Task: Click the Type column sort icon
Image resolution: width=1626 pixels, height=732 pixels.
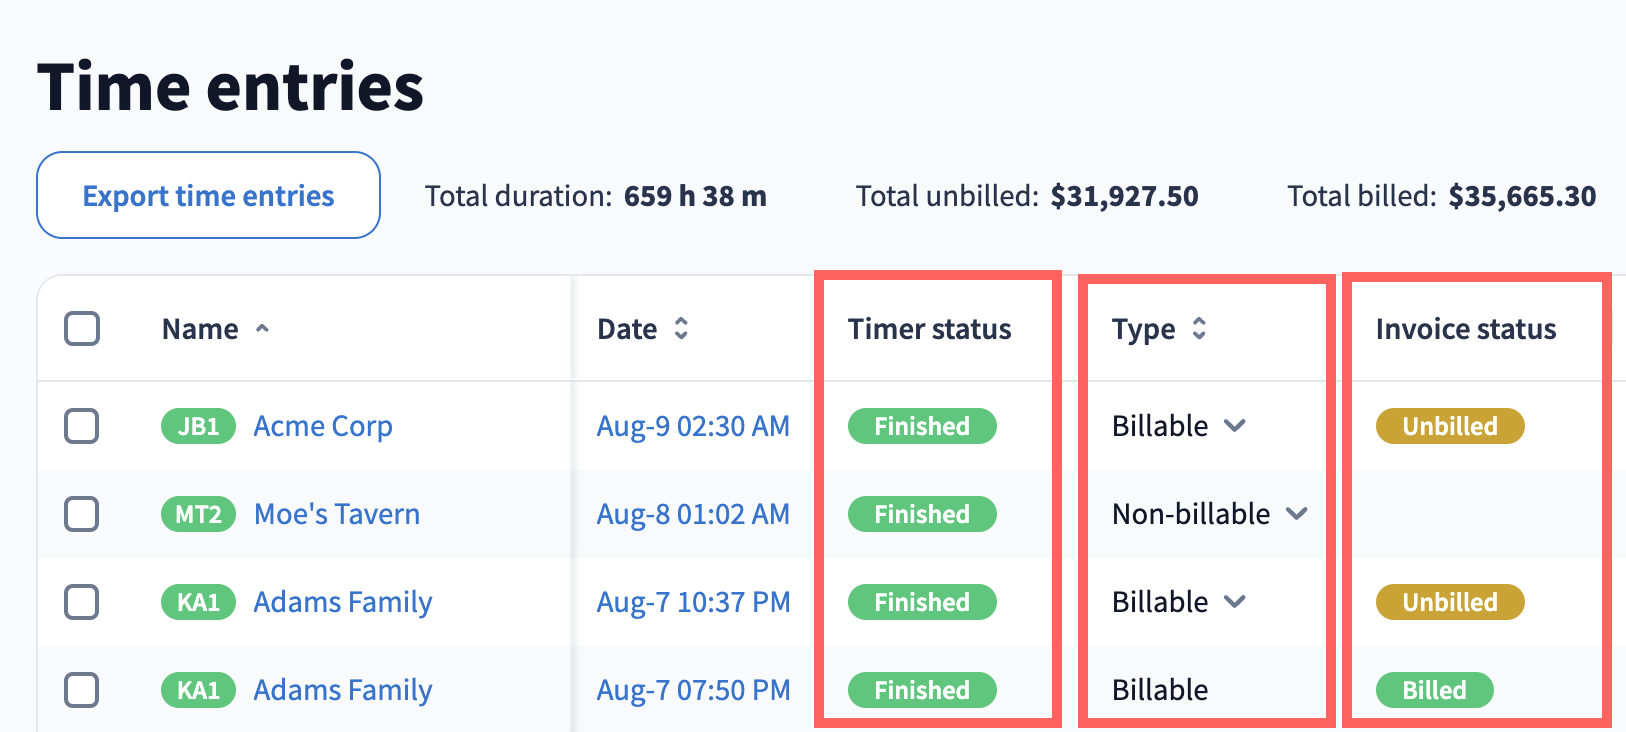Action: tap(1199, 329)
